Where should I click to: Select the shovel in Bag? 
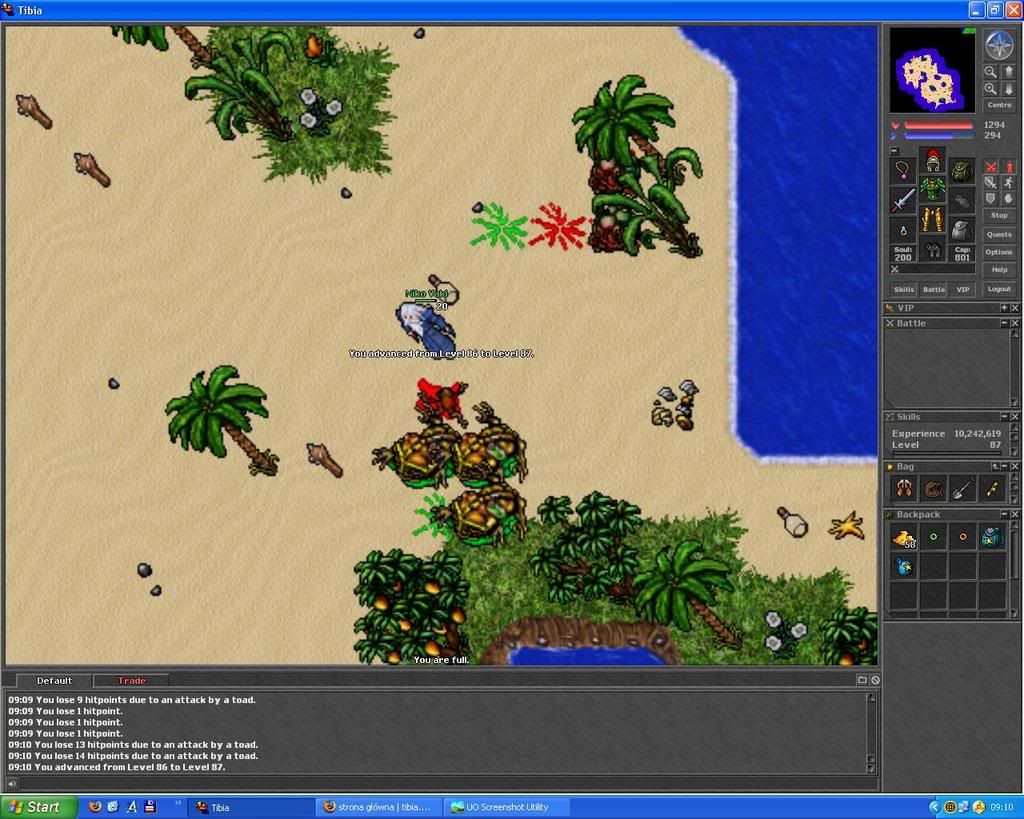(963, 489)
